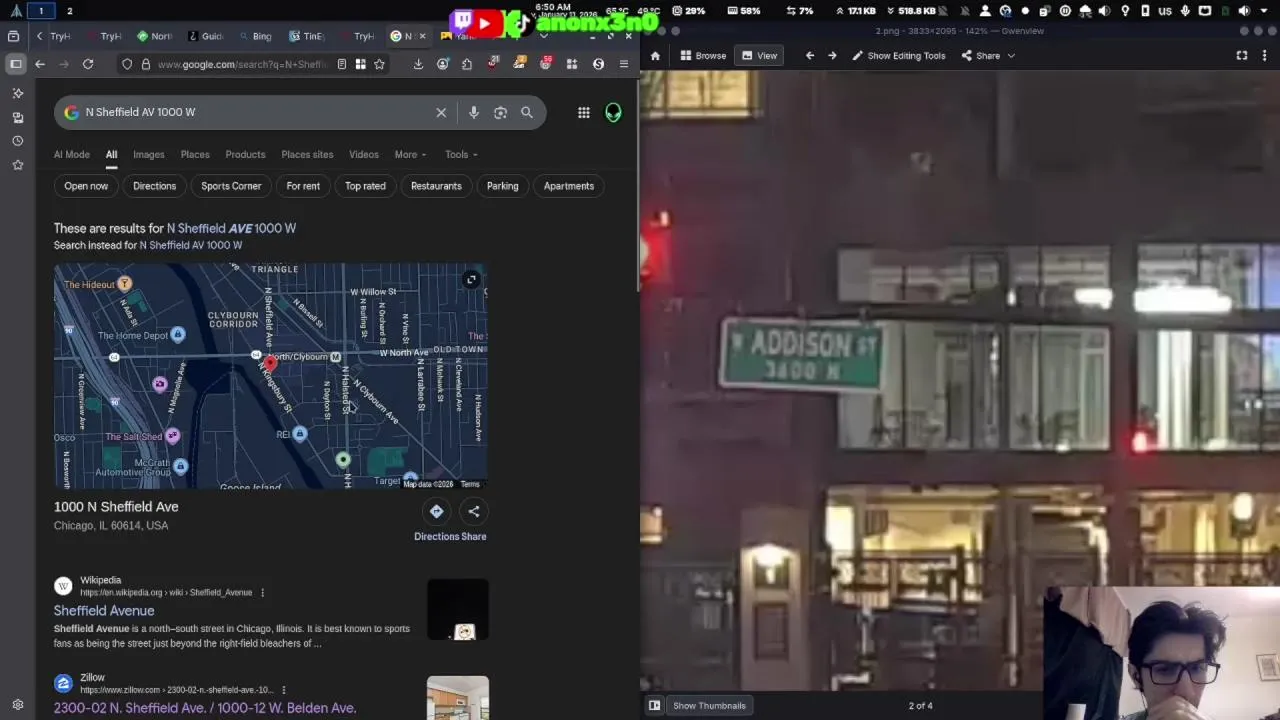The height and width of the screenshot is (720, 1280).
Task: Click the browser back arrow
Action: pyautogui.click(x=40, y=64)
